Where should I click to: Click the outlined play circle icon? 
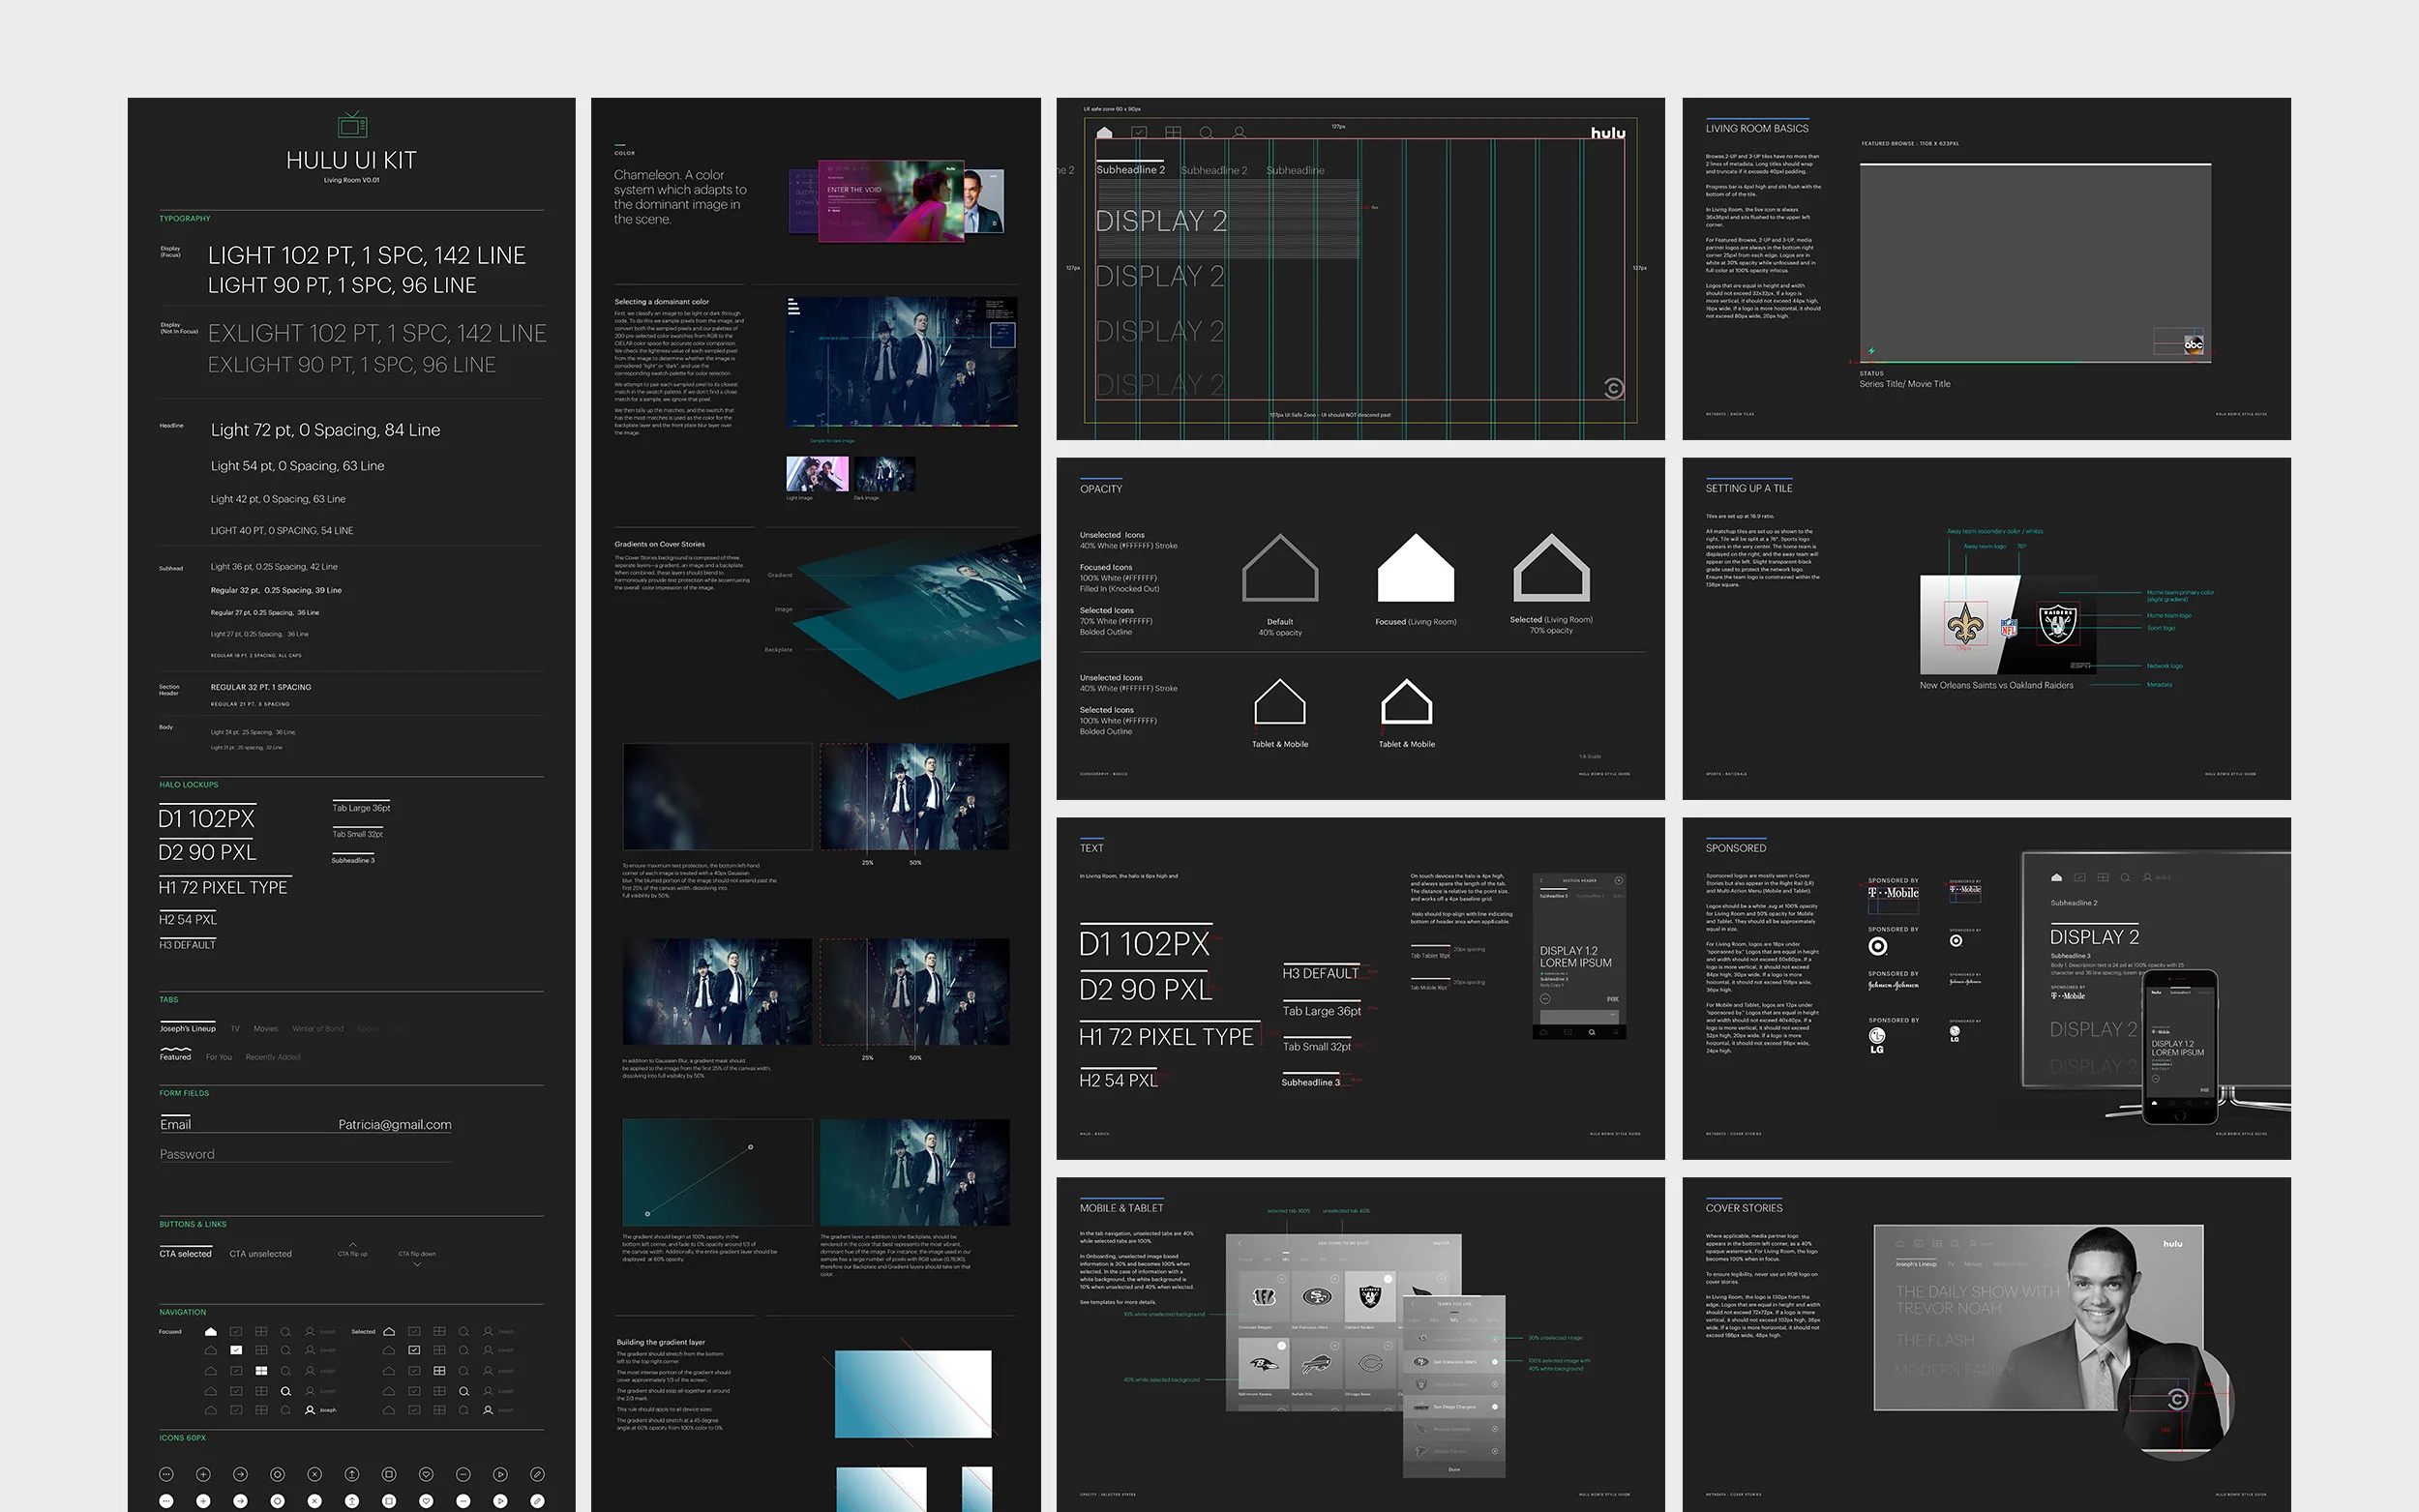[500, 1474]
